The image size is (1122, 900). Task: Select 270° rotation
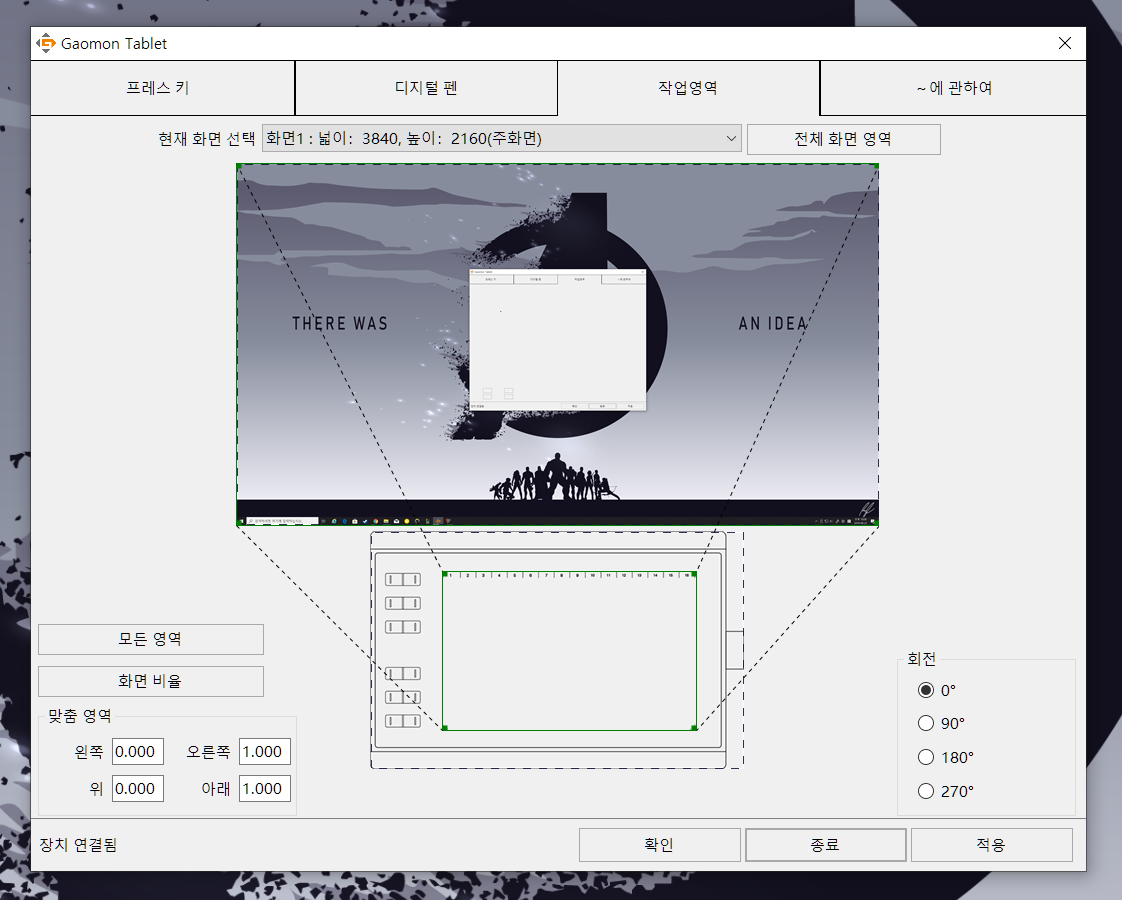coord(926,791)
